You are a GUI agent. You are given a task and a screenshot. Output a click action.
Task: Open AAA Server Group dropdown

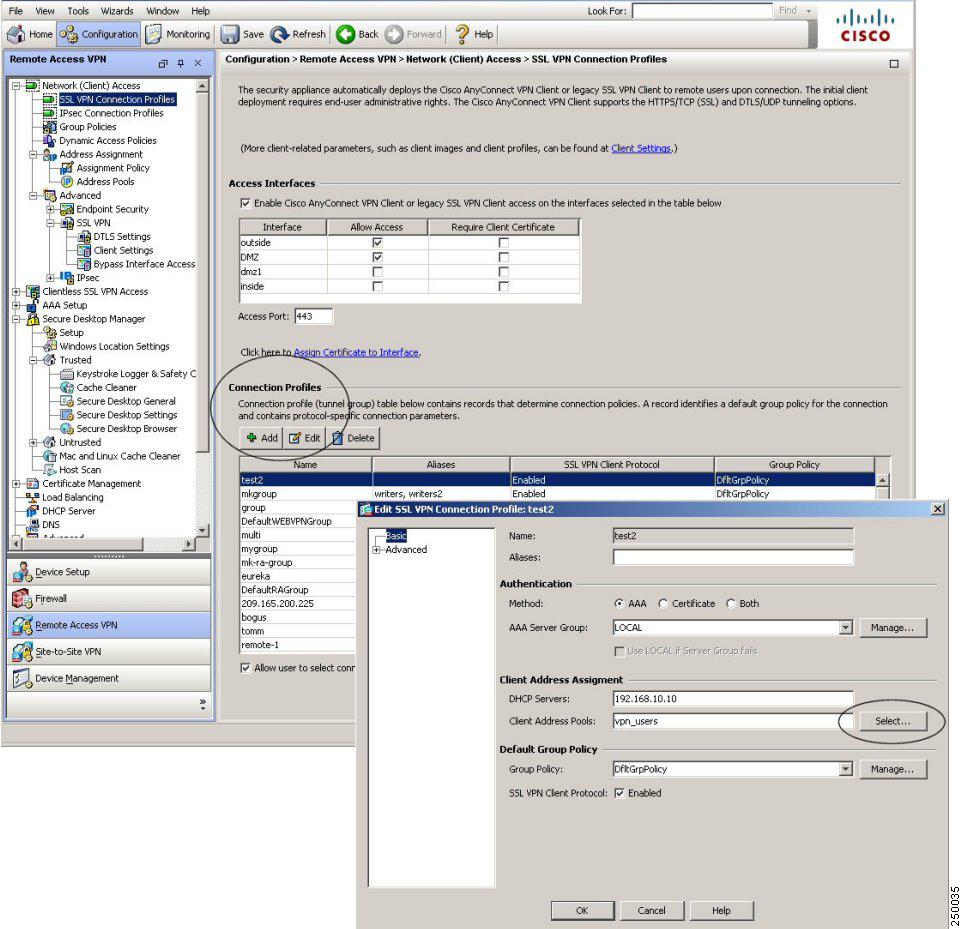tap(846, 628)
